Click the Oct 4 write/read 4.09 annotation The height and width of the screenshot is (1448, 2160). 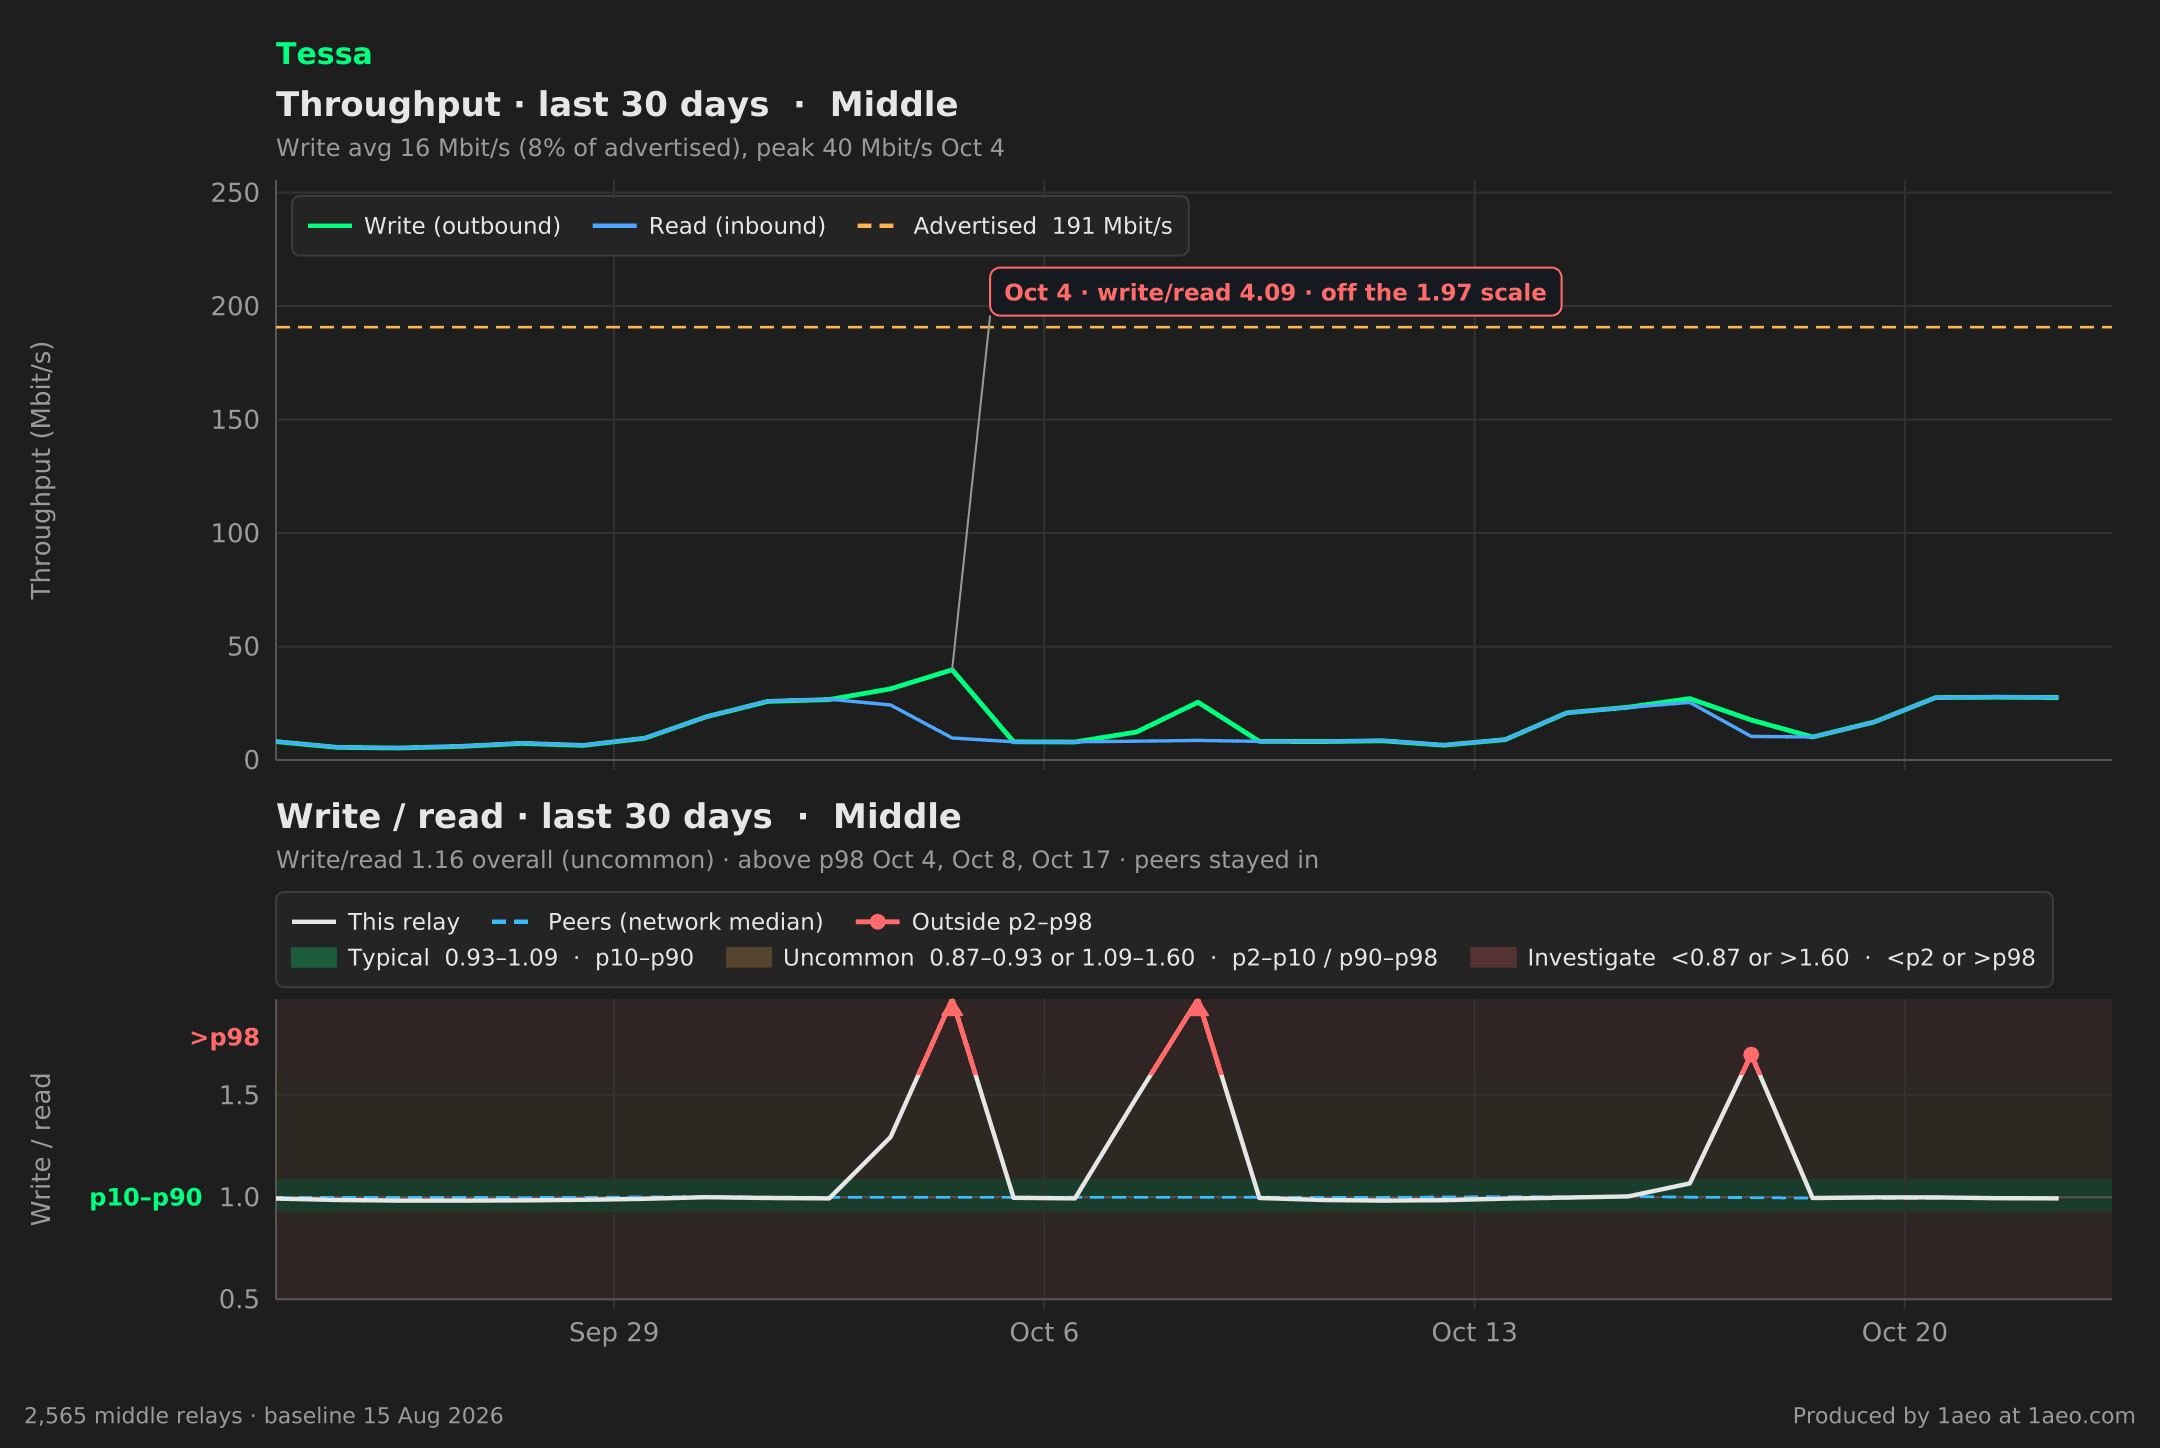[1275, 292]
